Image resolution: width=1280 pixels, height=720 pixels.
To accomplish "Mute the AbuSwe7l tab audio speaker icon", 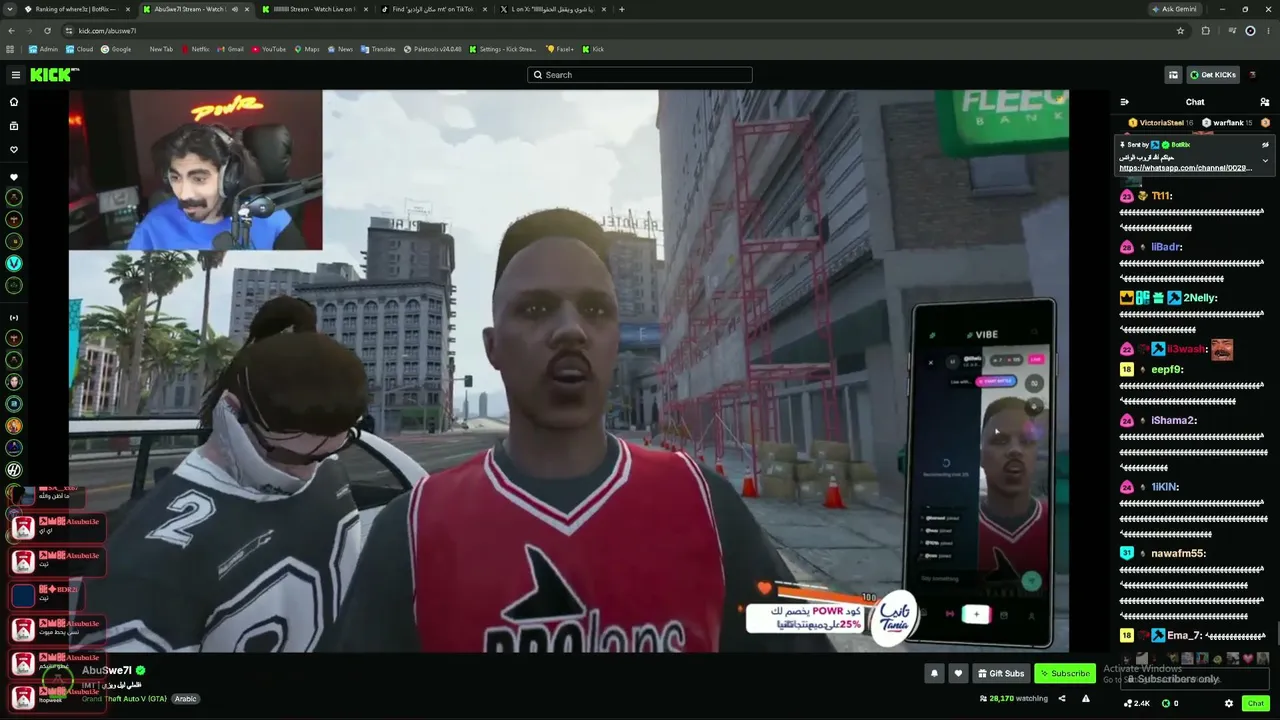I will pyautogui.click(x=235, y=9).
